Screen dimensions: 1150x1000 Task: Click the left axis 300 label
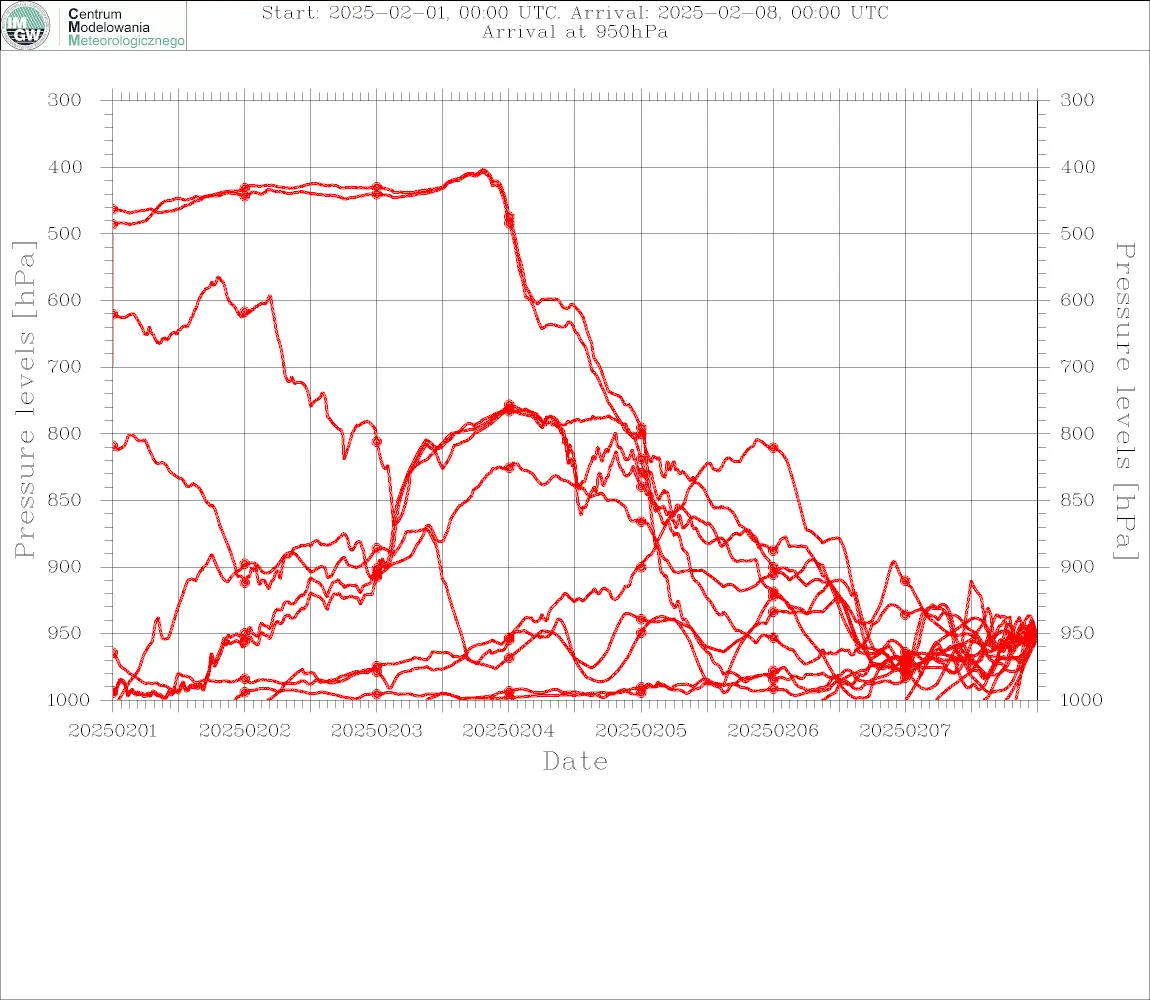pyautogui.click(x=65, y=100)
